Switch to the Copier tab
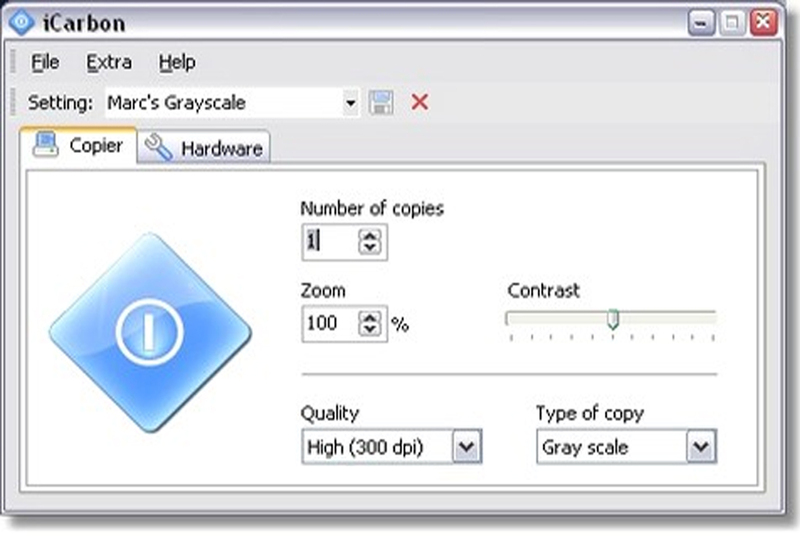Image resolution: width=800 pixels, height=536 pixels. coord(79,145)
